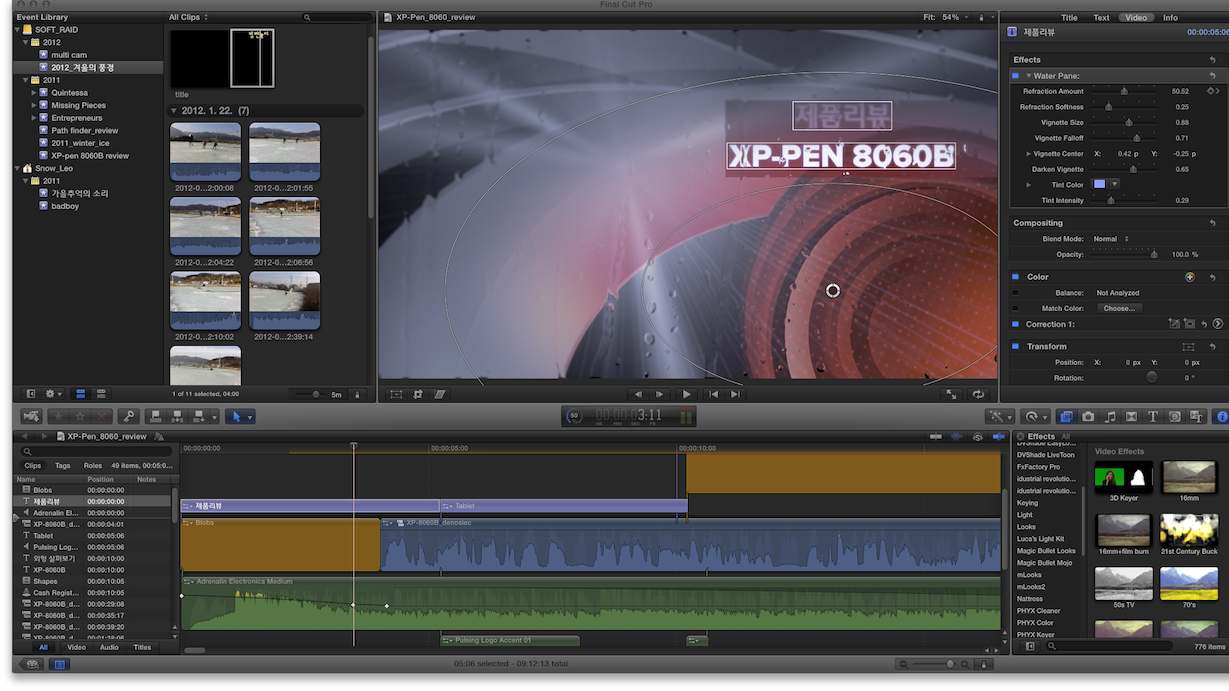Open the Retime menu icon

pyautogui.click(x=1036, y=416)
